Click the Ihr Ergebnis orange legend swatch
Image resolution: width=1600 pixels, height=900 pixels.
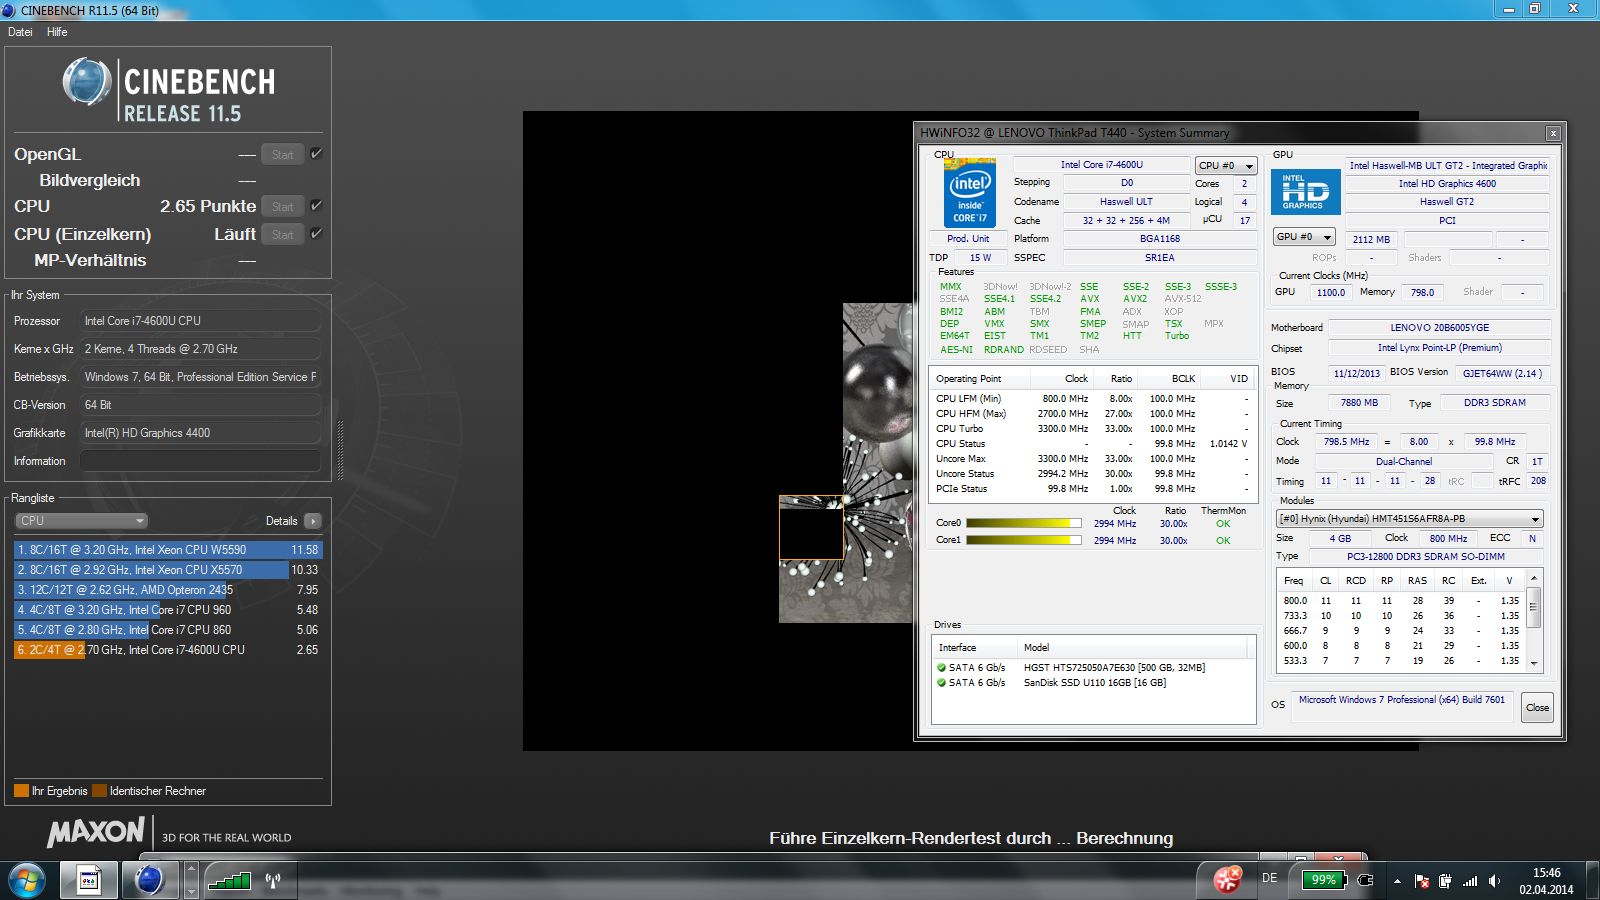21,791
